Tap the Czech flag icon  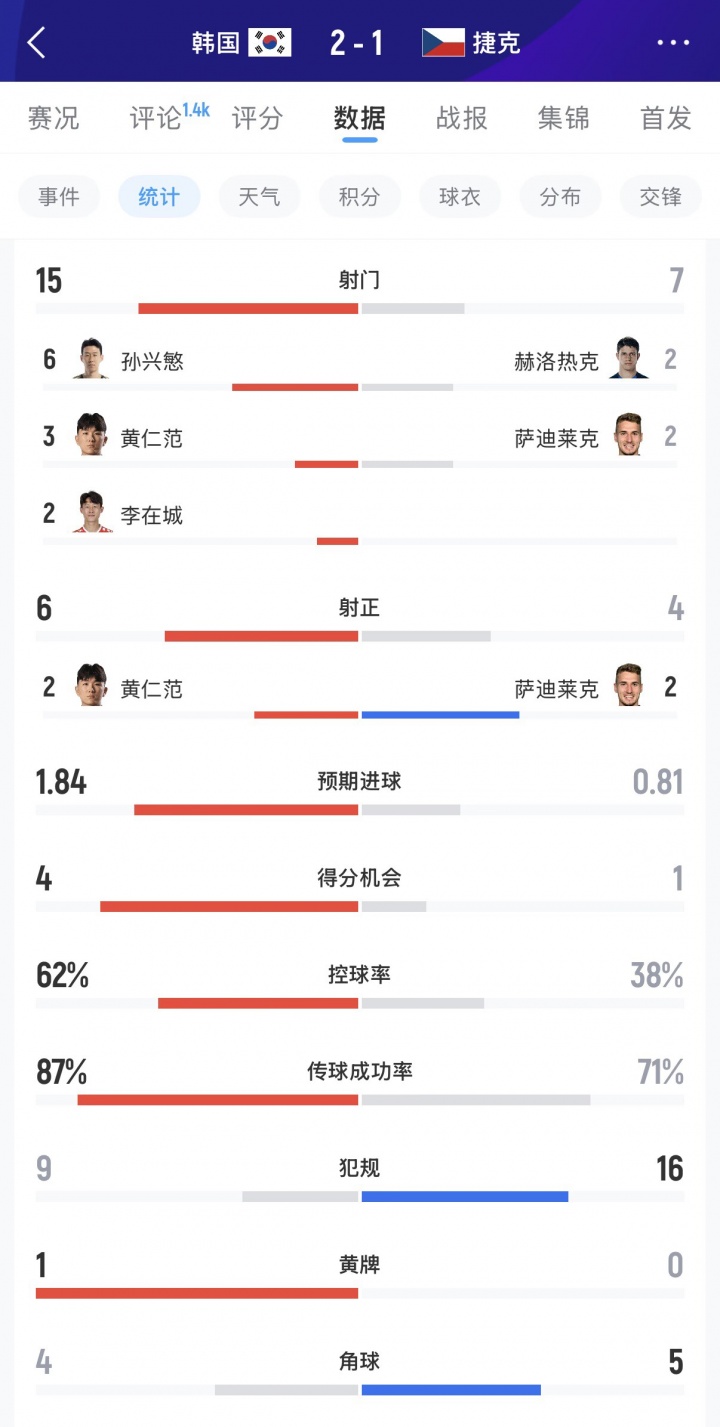pos(443,42)
